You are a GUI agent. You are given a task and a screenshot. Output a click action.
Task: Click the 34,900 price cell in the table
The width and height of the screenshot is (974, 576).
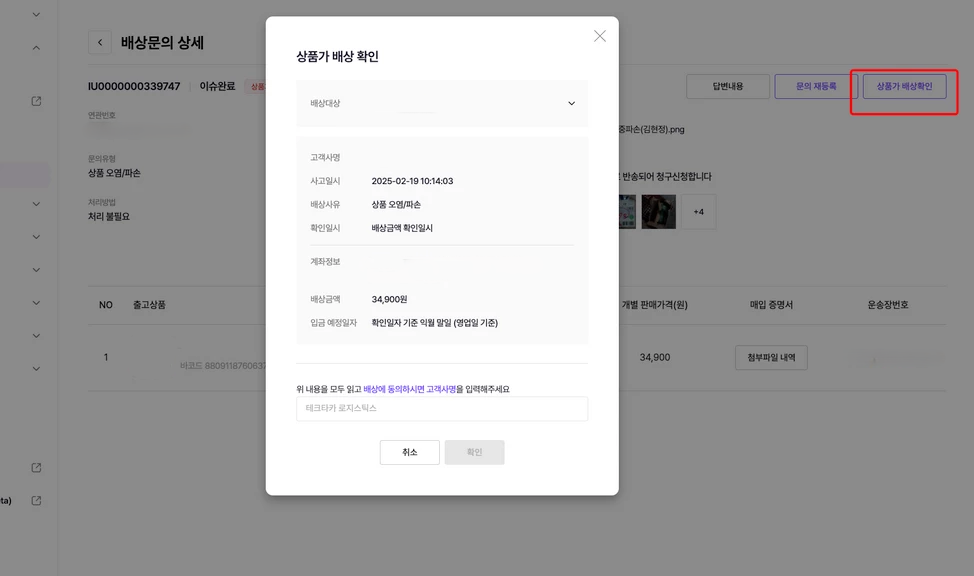tap(655, 357)
